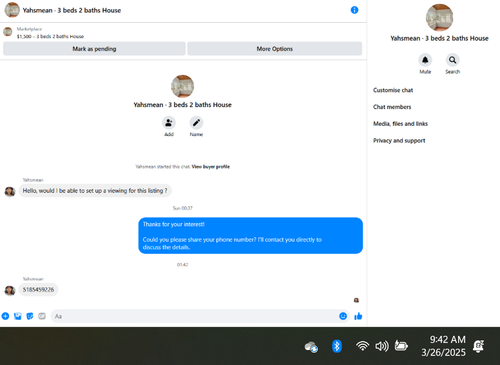Open the emoji picker smiley icon
Image resolution: width=500 pixels, height=365 pixels.
(x=343, y=316)
